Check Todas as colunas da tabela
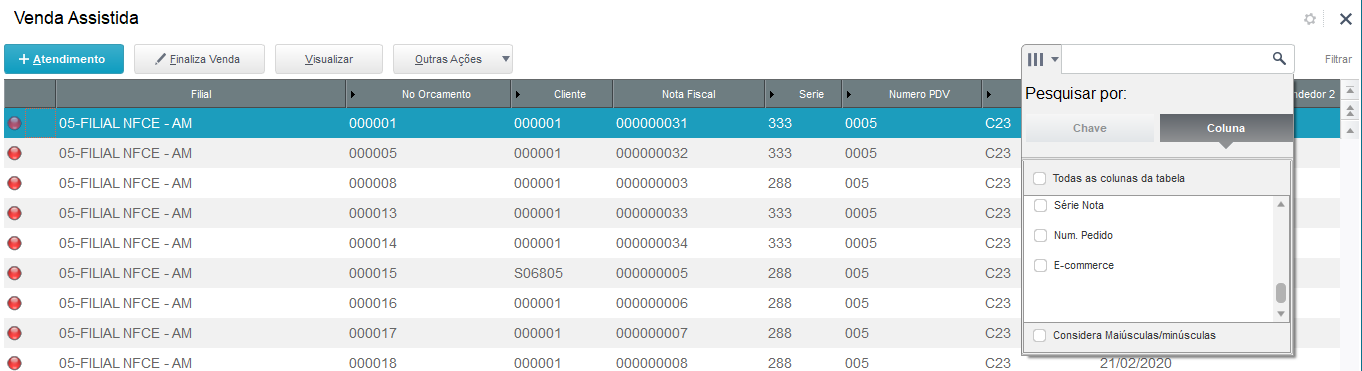 click(1040, 178)
